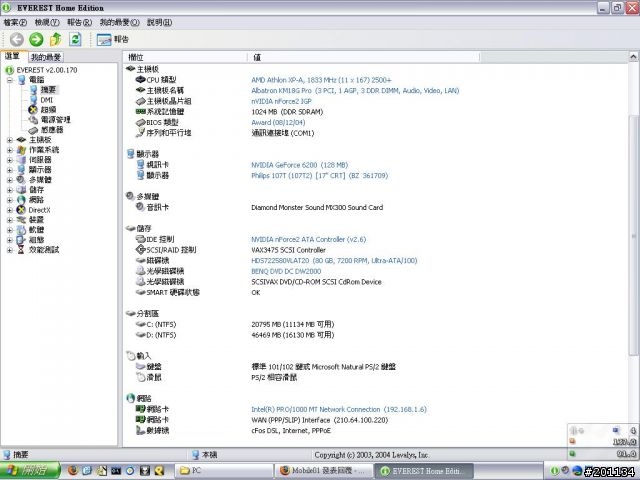
Task: Open the 我的最愛(O) menu
Action: click(119, 22)
